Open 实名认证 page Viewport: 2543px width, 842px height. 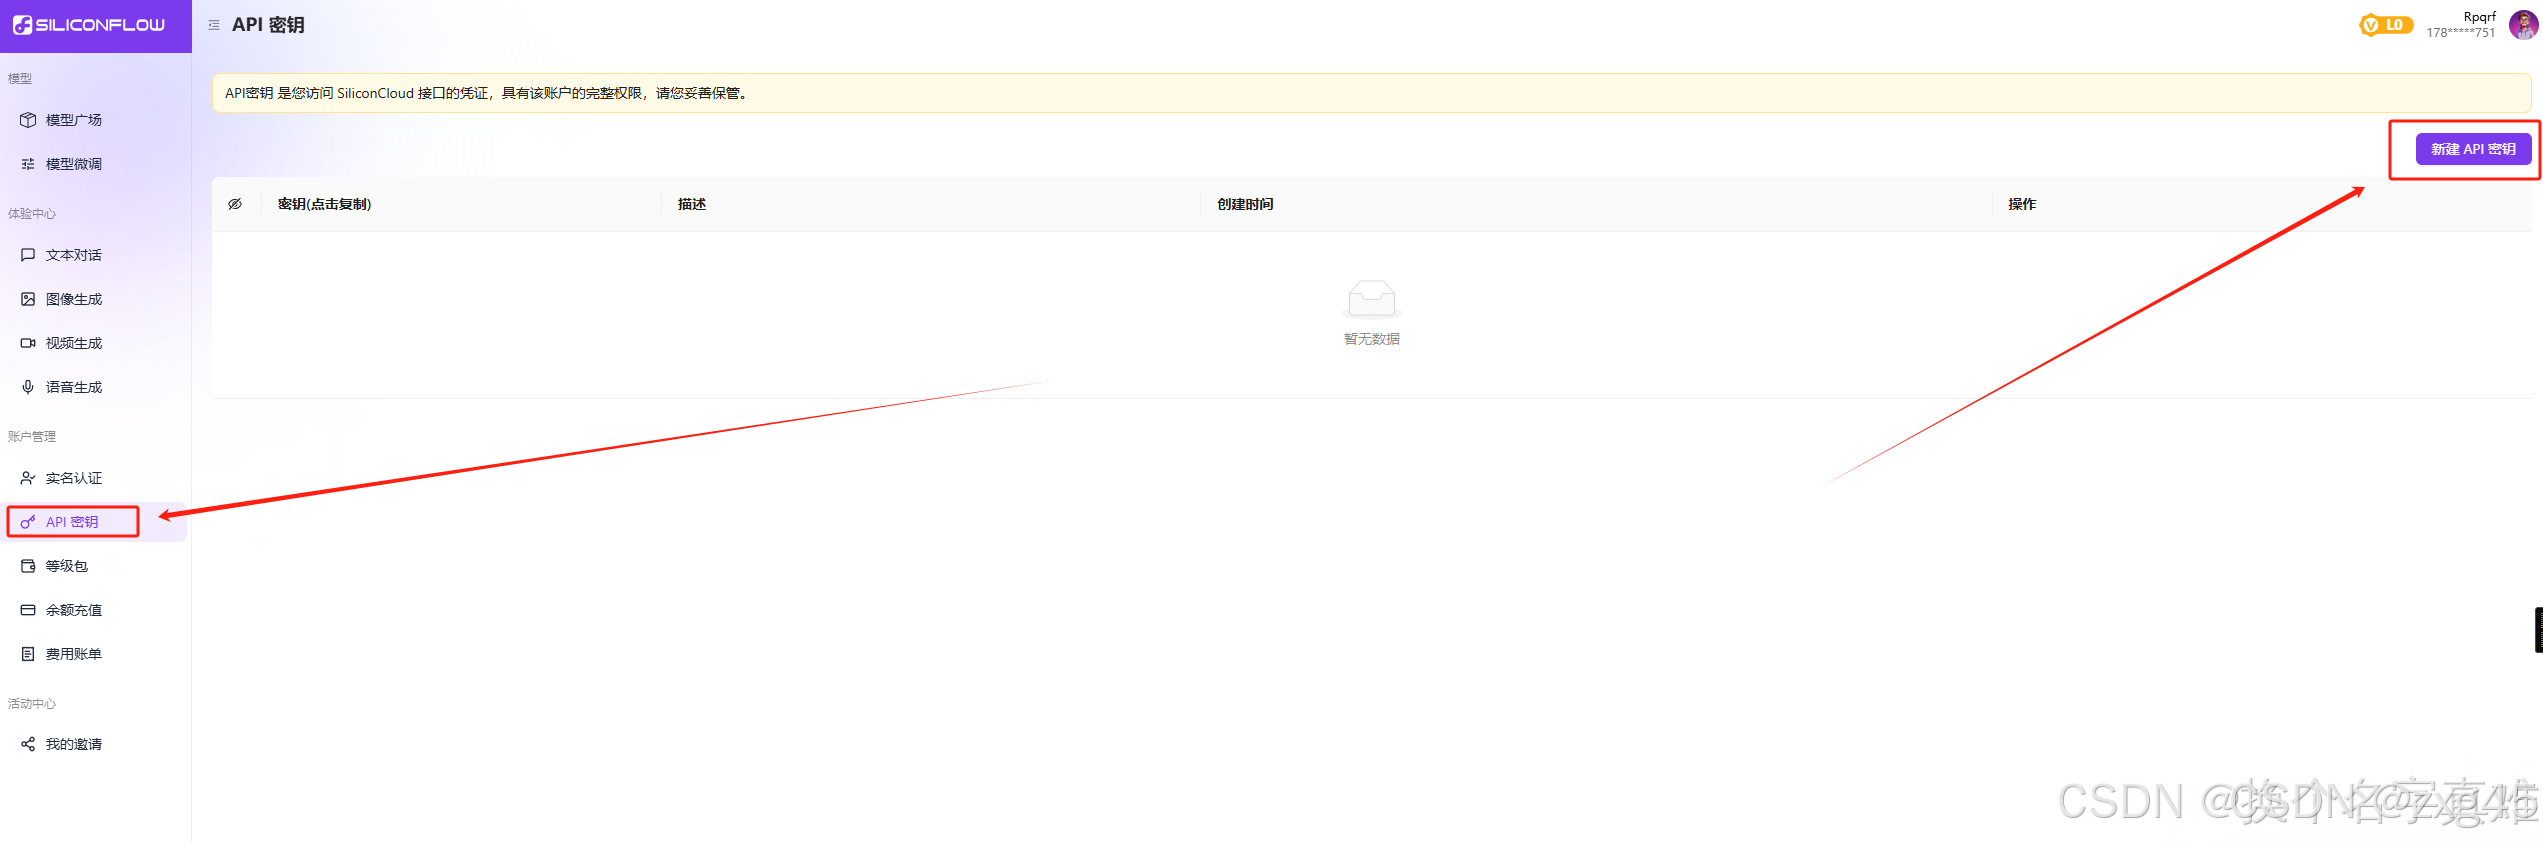click(x=95, y=478)
